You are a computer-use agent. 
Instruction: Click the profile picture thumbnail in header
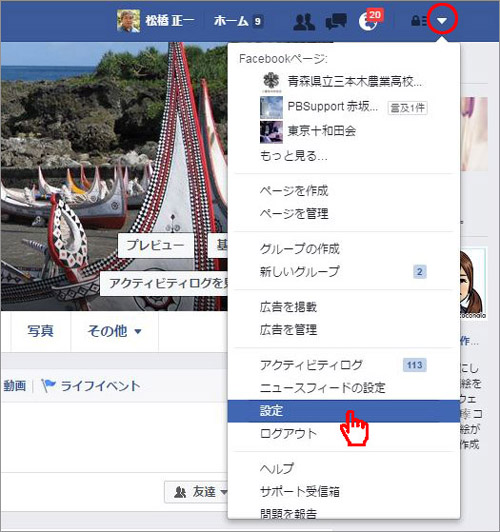click(129, 21)
